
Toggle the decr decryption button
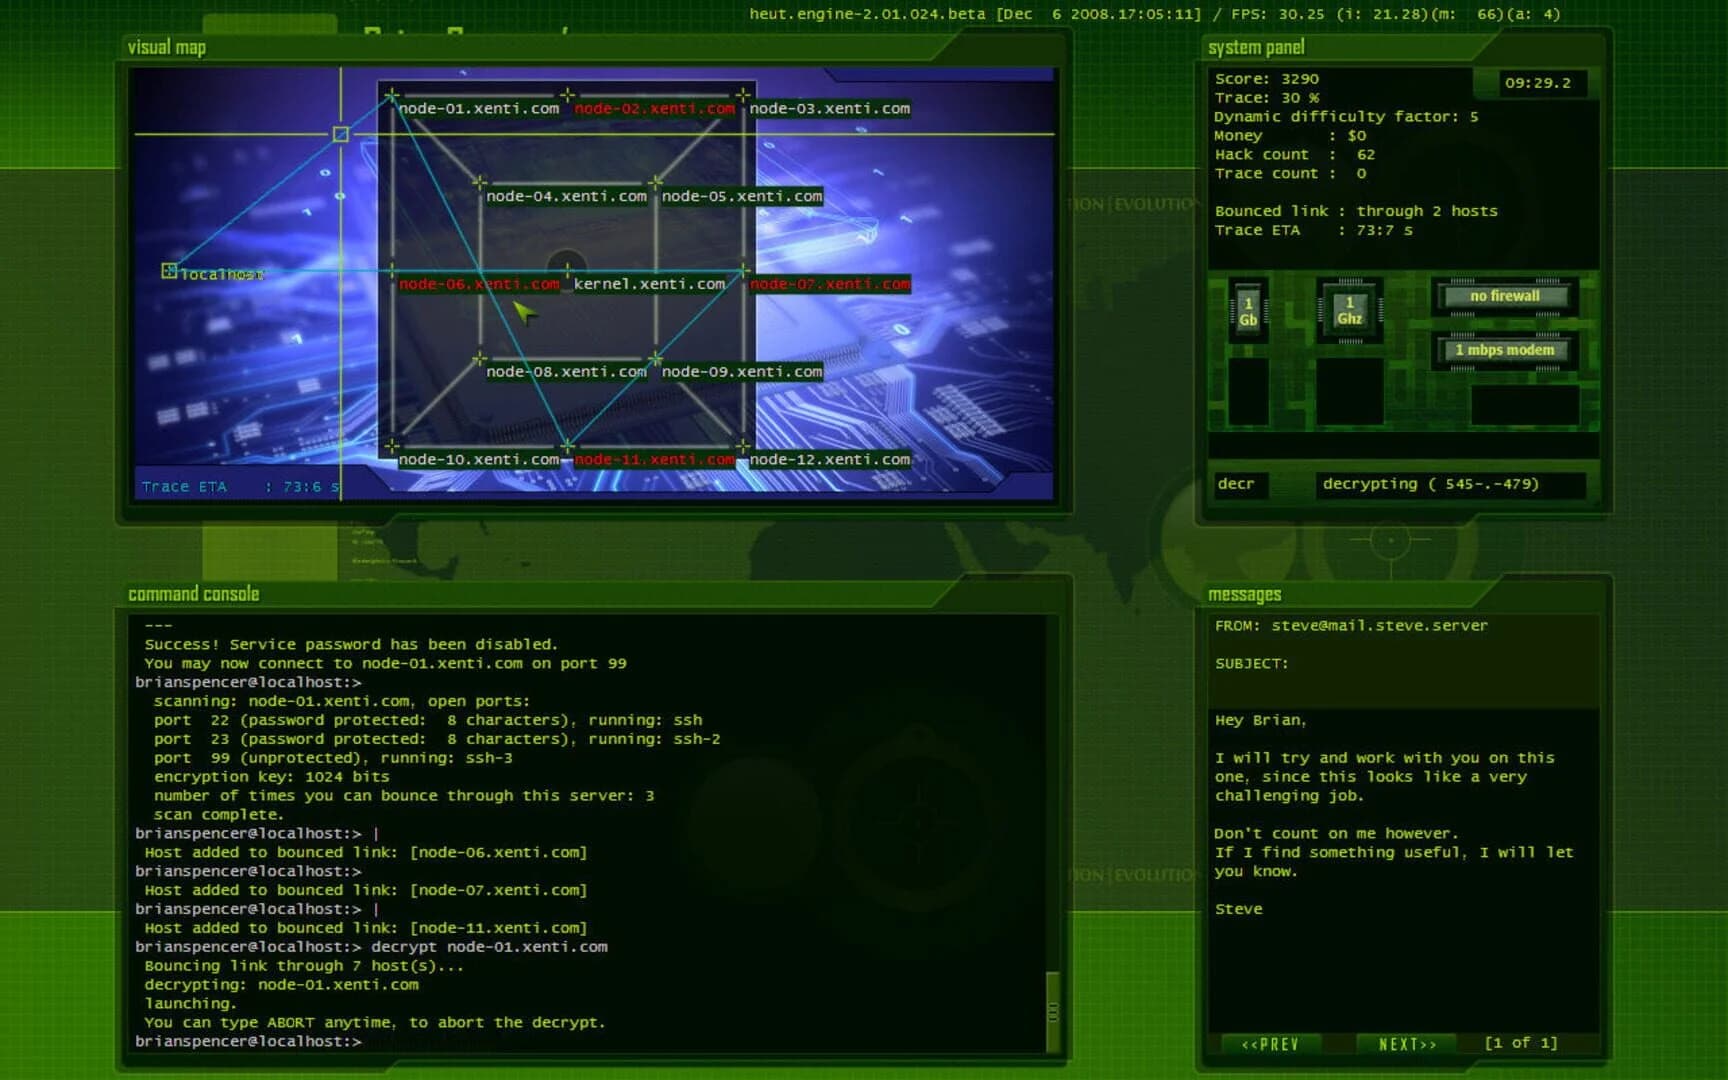[x=1239, y=484]
